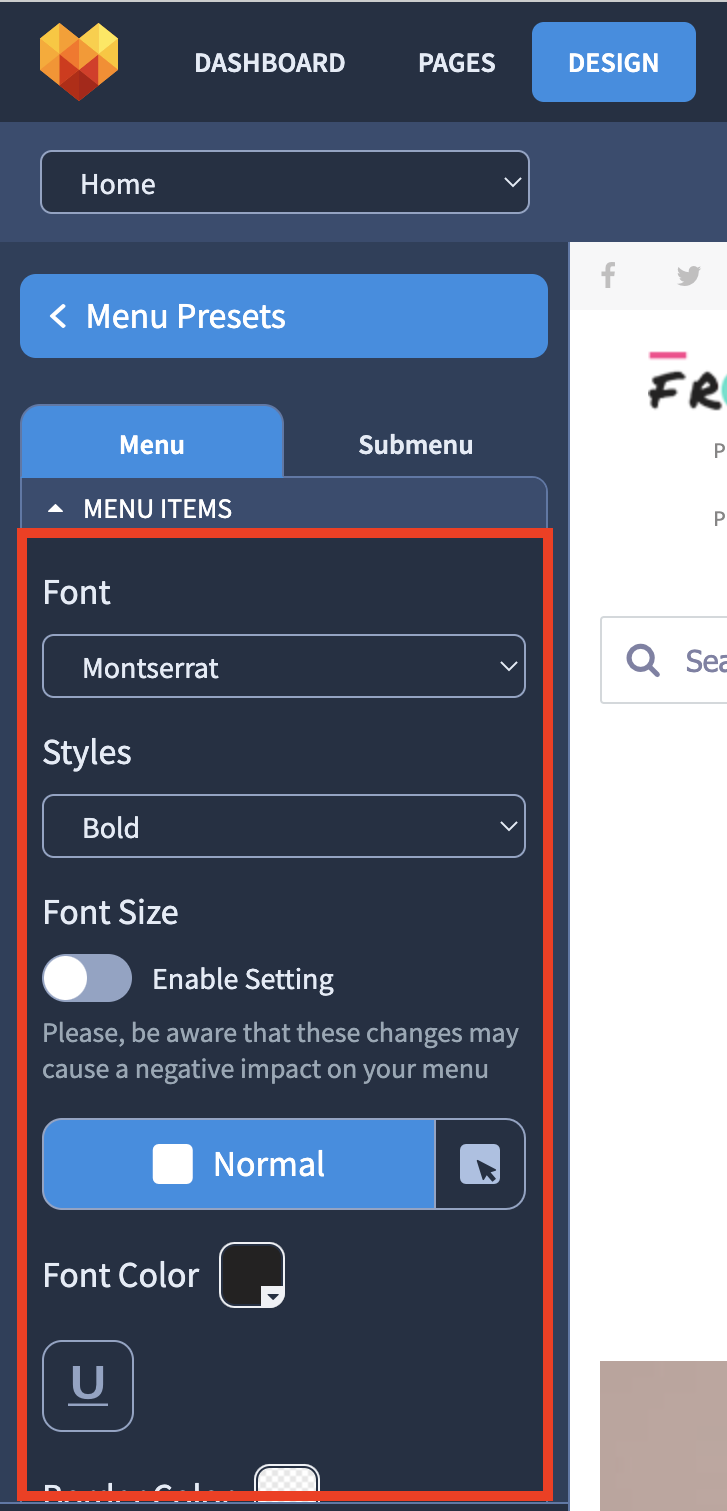727x1511 pixels.
Task: Click the white square icon on Normal
Action: (172, 1164)
